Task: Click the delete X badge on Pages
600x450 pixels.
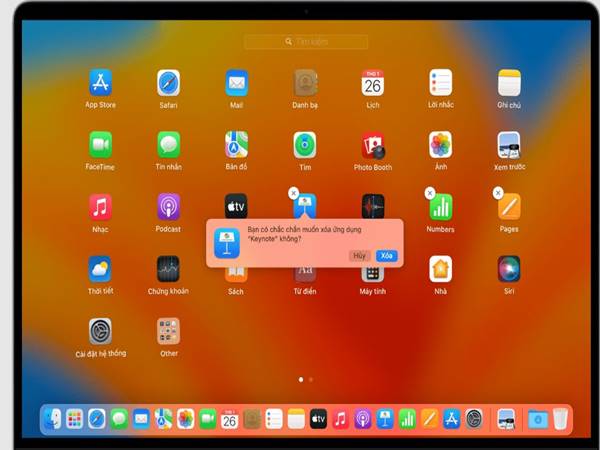Action: click(498, 193)
